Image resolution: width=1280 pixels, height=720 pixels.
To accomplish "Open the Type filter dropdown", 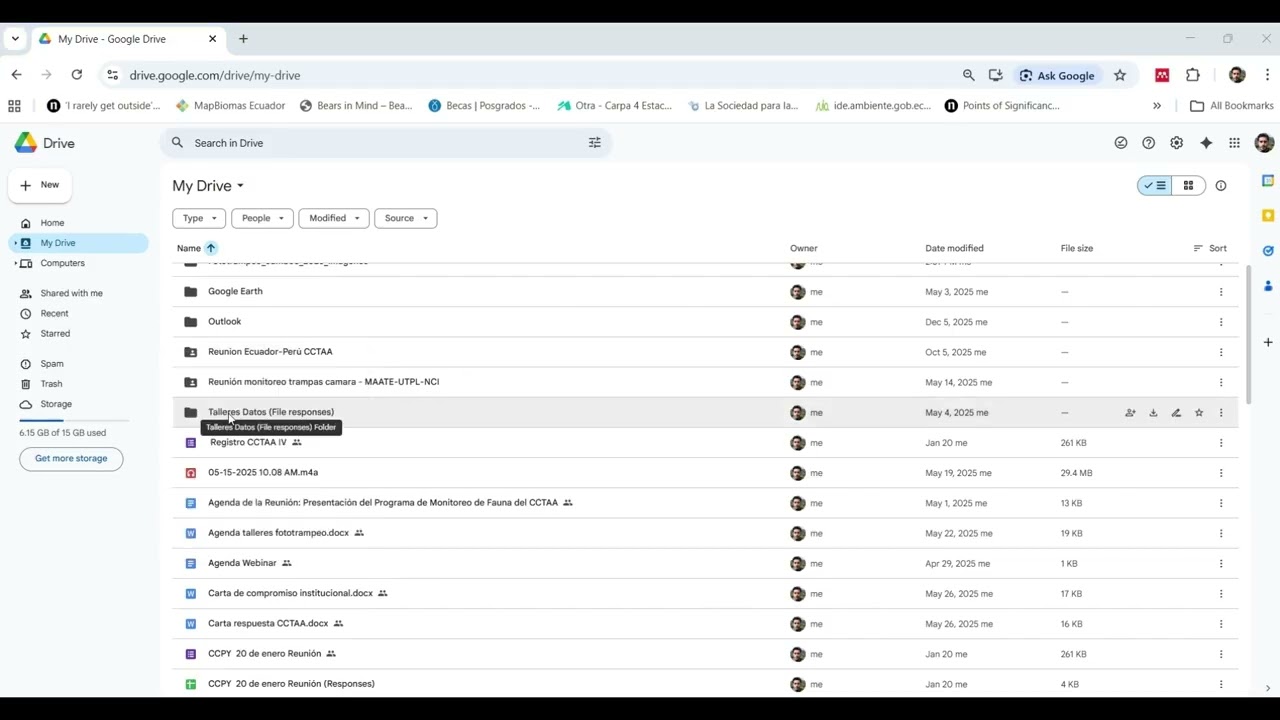I will click(x=199, y=218).
